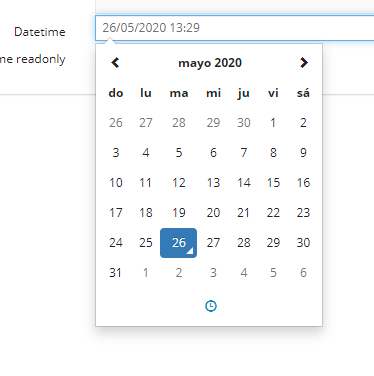The width and height of the screenshot is (374, 376).
Task: Select Friday May 29
Action: pos(273,243)
